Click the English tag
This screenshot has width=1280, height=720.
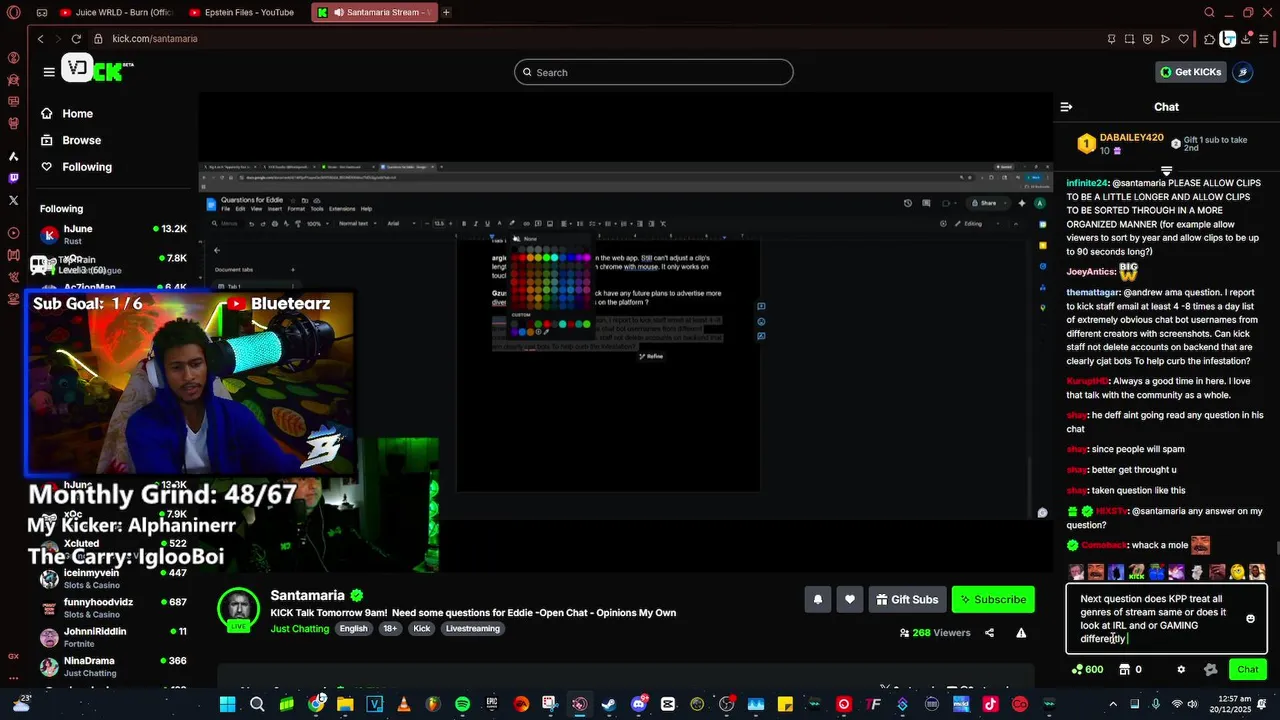[353, 629]
